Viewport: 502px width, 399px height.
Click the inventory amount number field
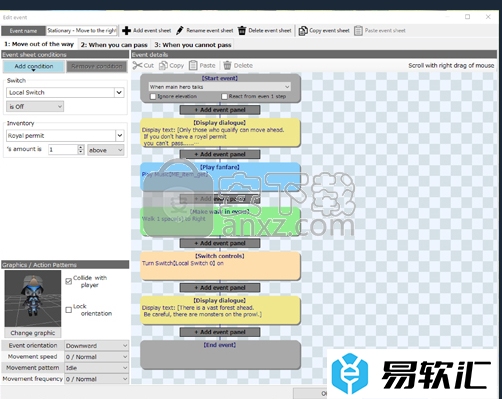click(x=63, y=150)
